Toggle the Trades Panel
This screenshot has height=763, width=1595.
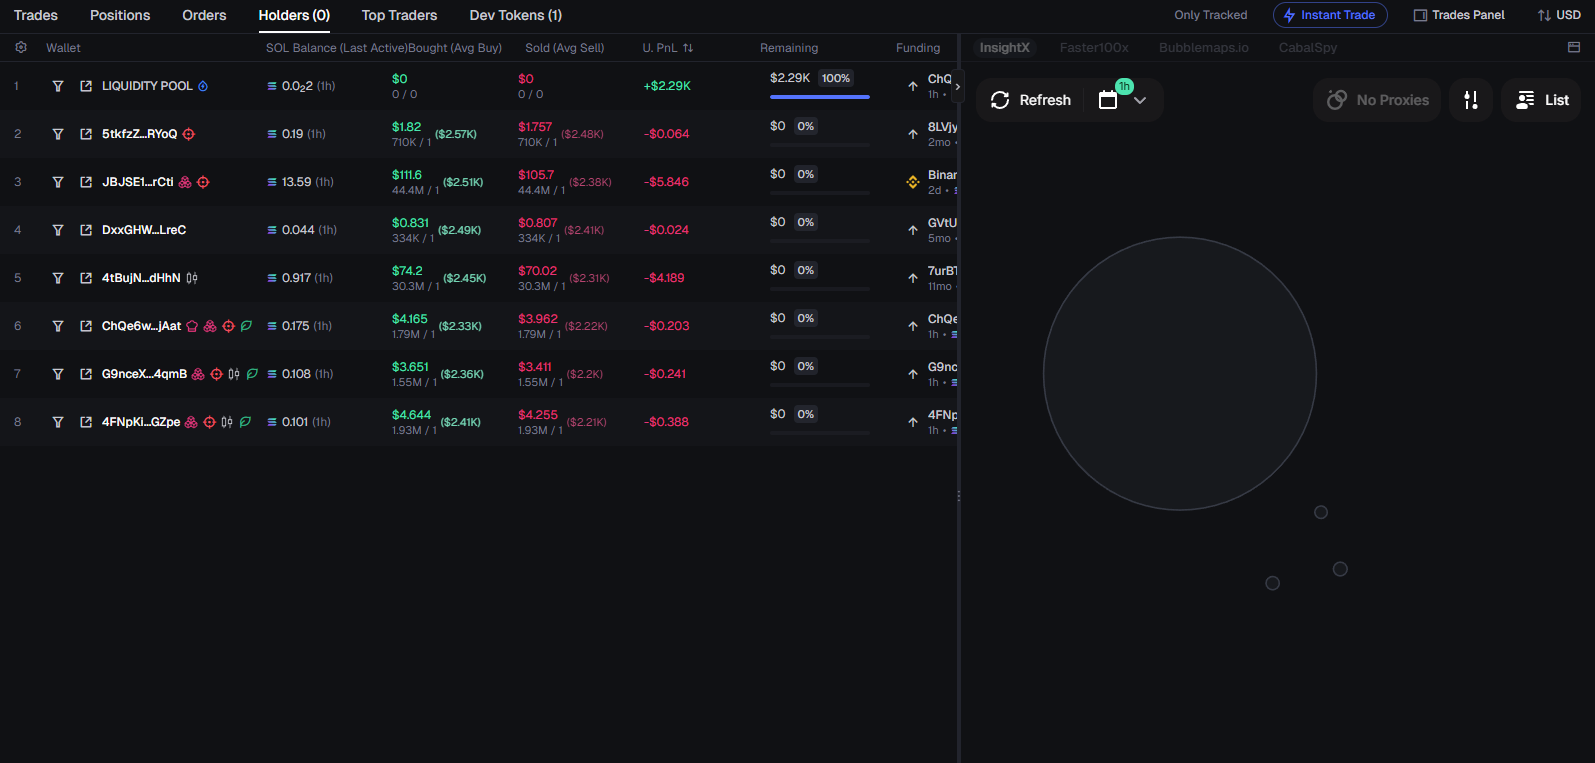(x=1459, y=15)
